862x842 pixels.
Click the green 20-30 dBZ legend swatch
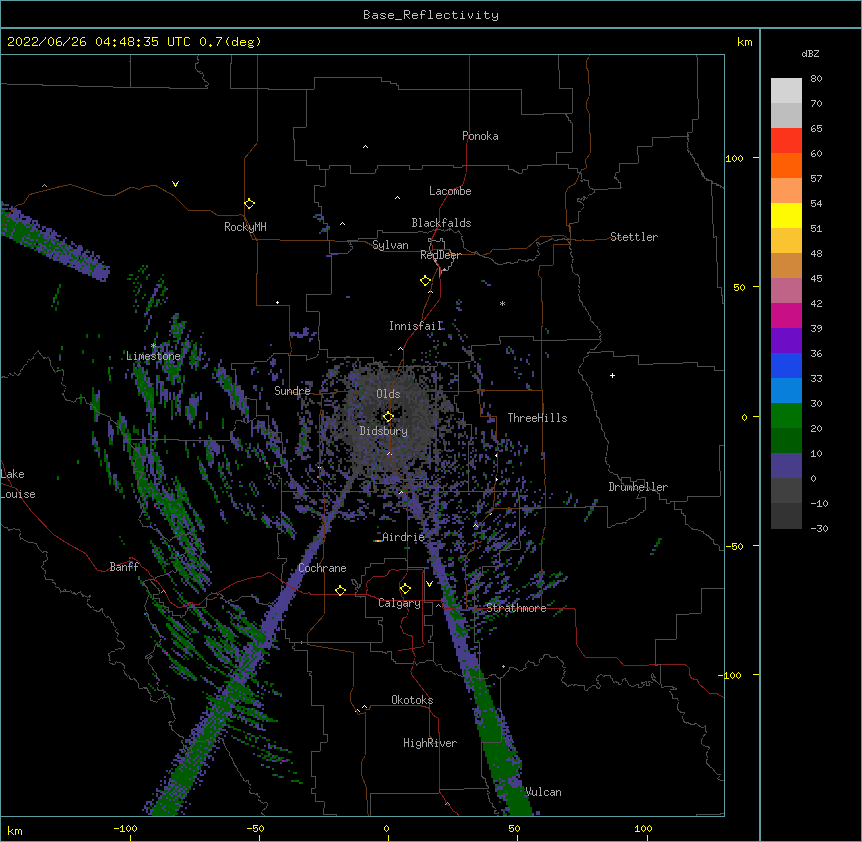pos(786,416)
